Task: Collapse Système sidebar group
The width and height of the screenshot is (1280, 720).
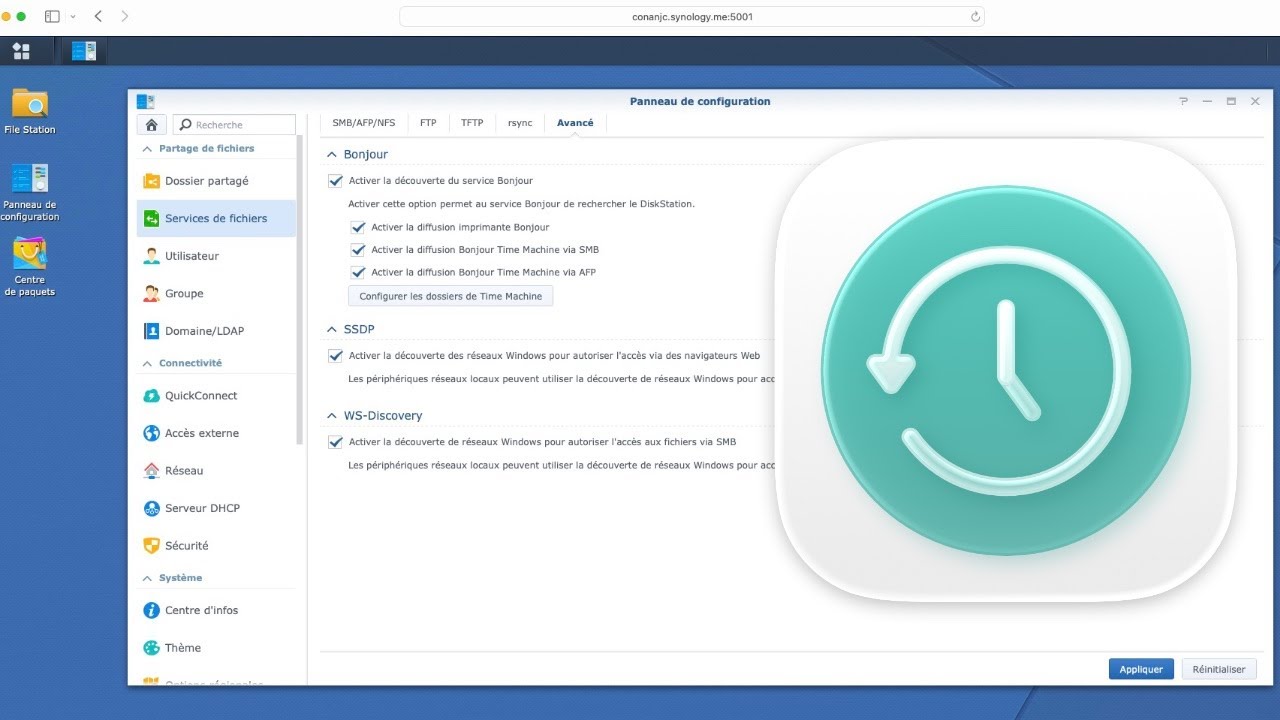Action: [148, 578]
